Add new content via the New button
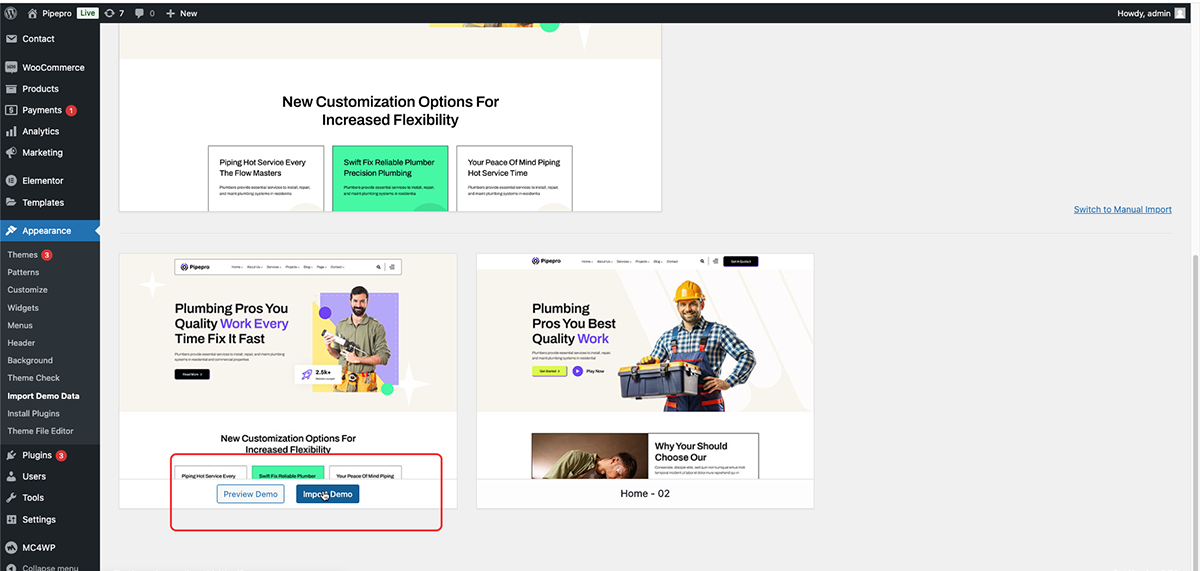The image size is (1200, 571). point(182,13)
